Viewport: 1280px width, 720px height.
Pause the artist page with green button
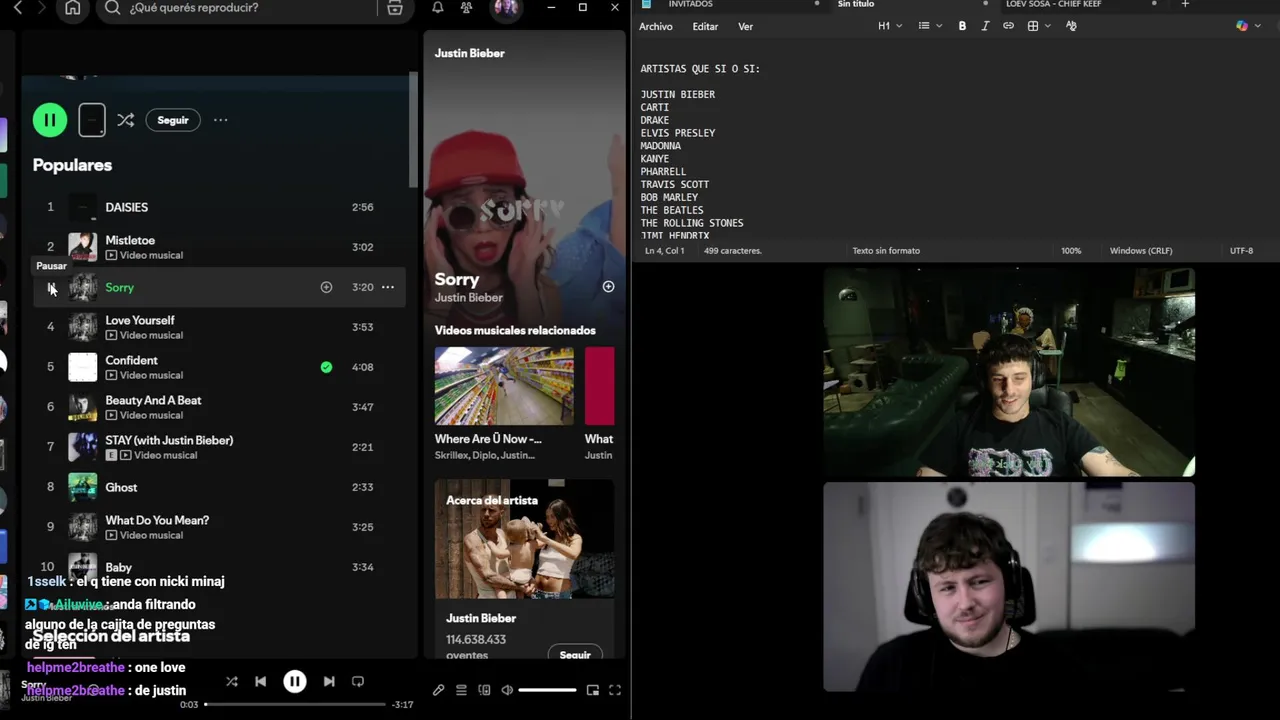(x=50, y=120)
